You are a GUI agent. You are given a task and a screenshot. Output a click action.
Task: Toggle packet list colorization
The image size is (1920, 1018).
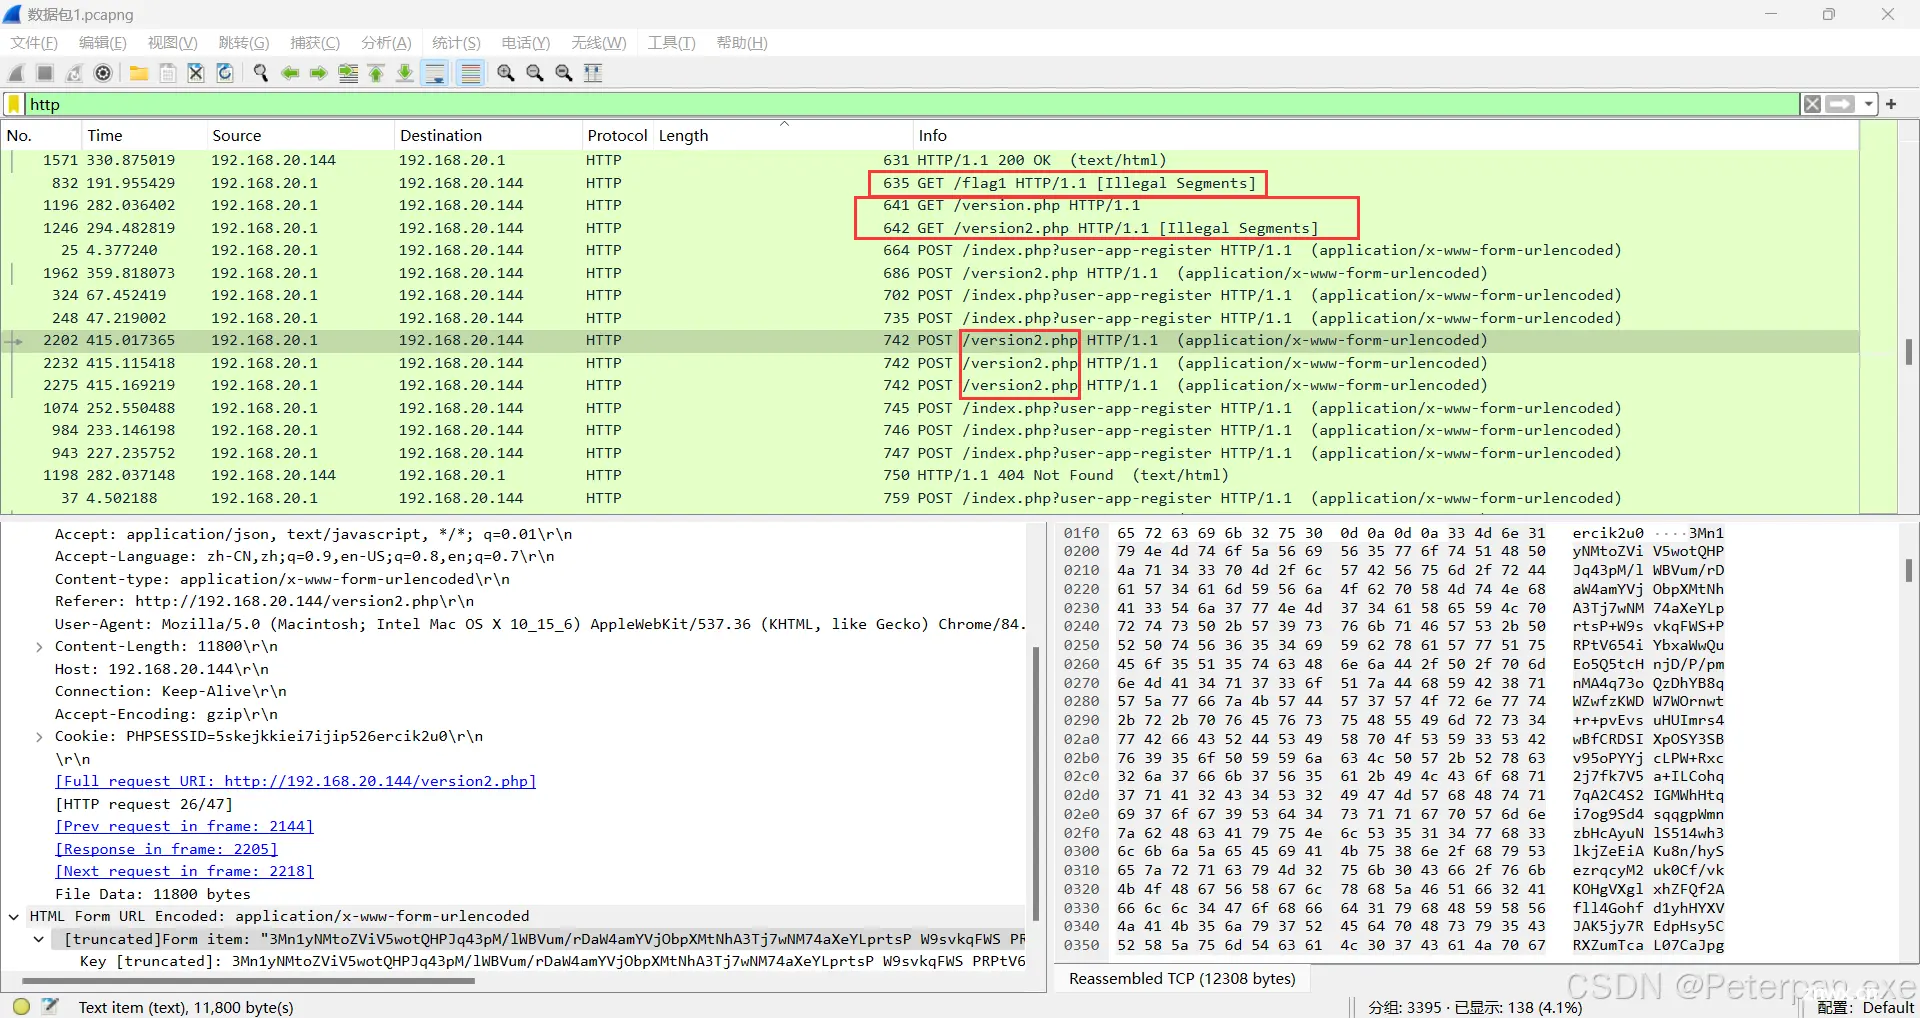pos(470,73)
